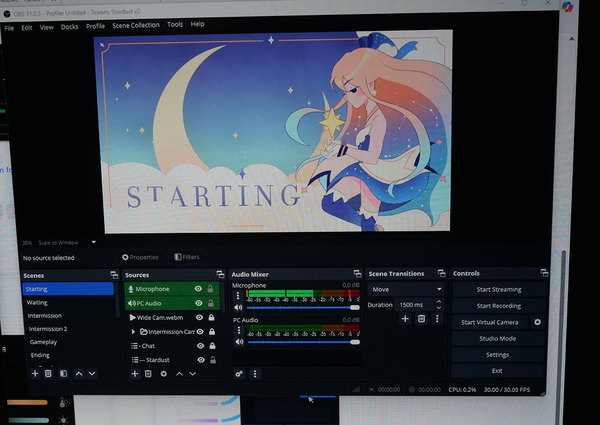600x425 pixels.
Task: Open the Filters button above the docks
Action: point(187,257)
